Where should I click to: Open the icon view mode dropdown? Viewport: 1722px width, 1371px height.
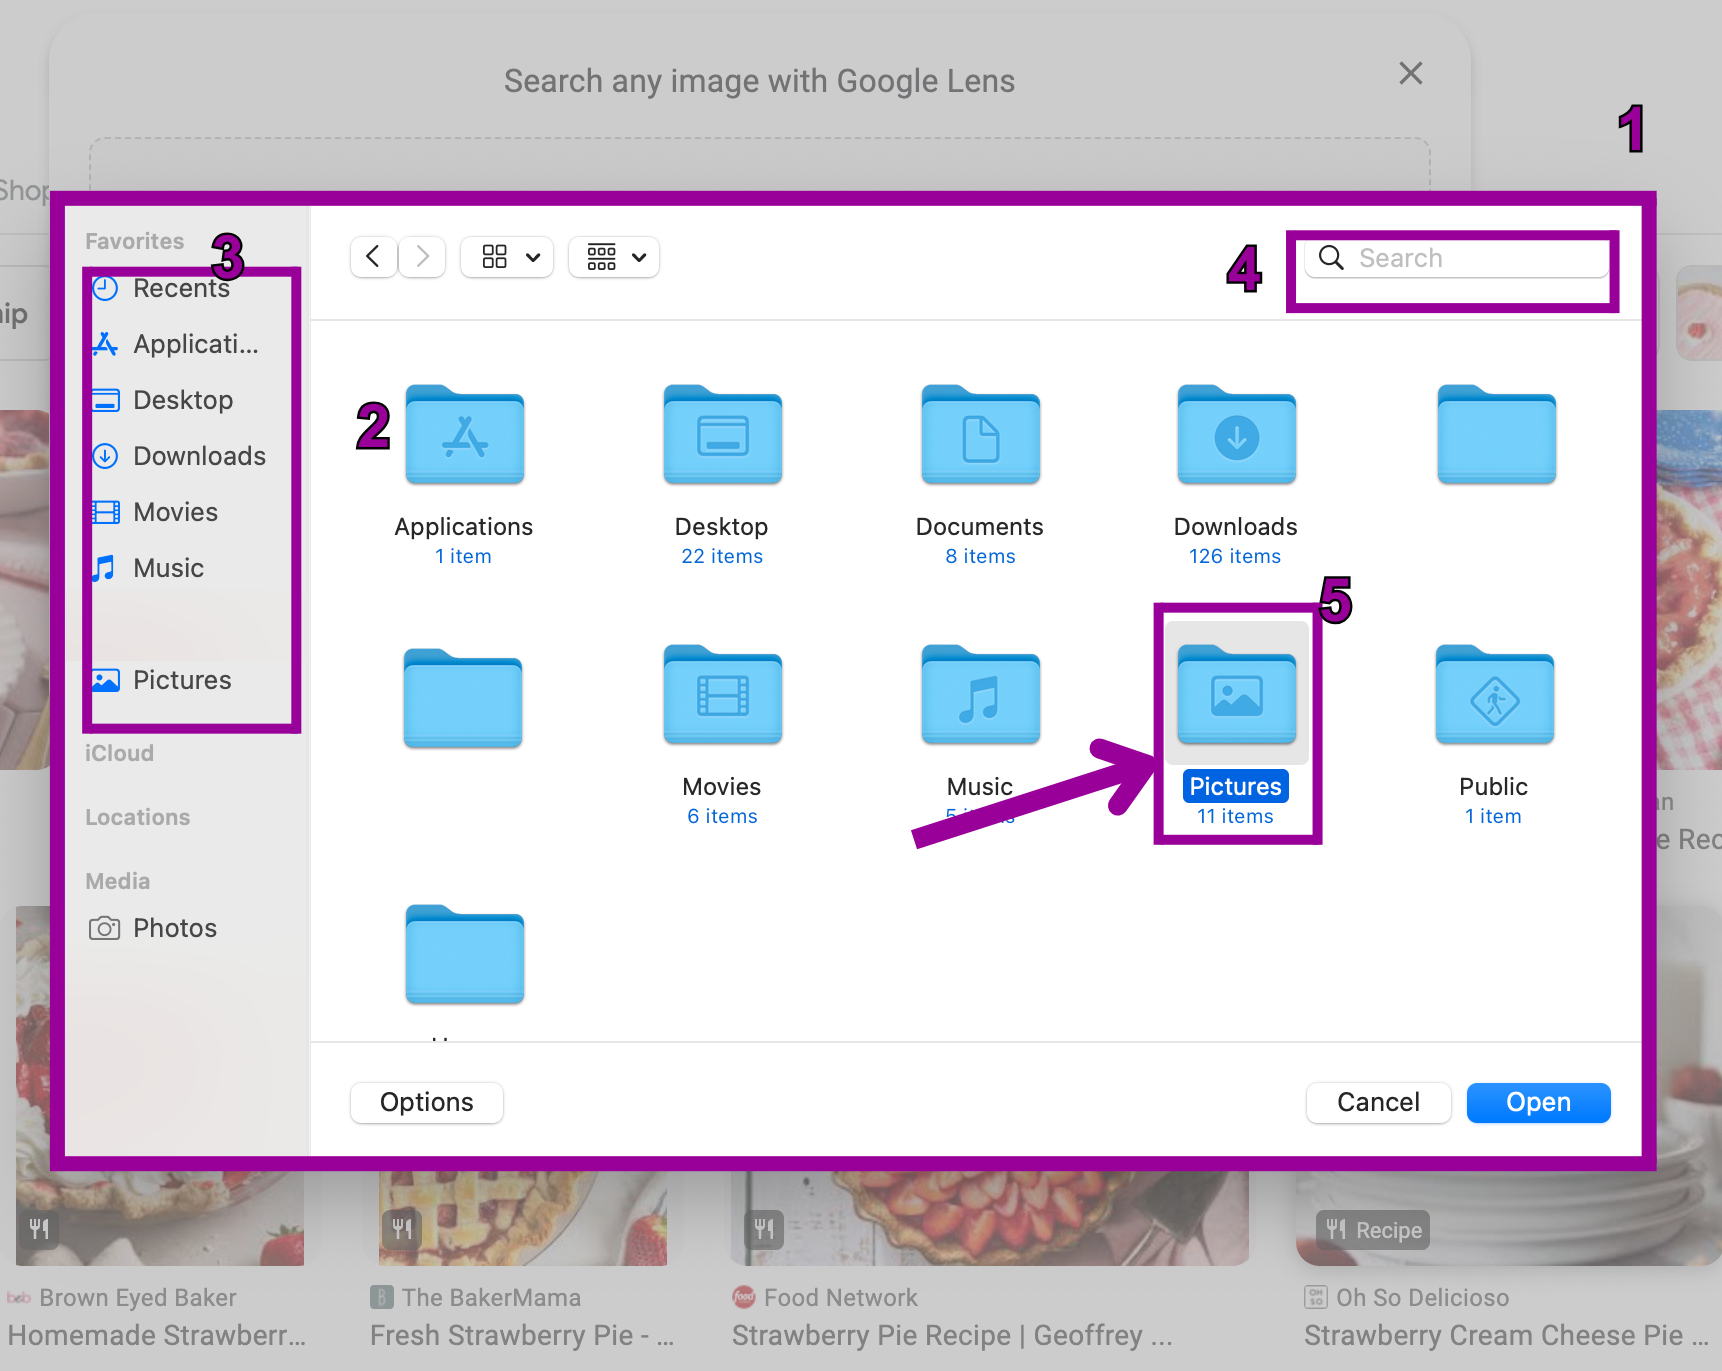click(507, 257)
